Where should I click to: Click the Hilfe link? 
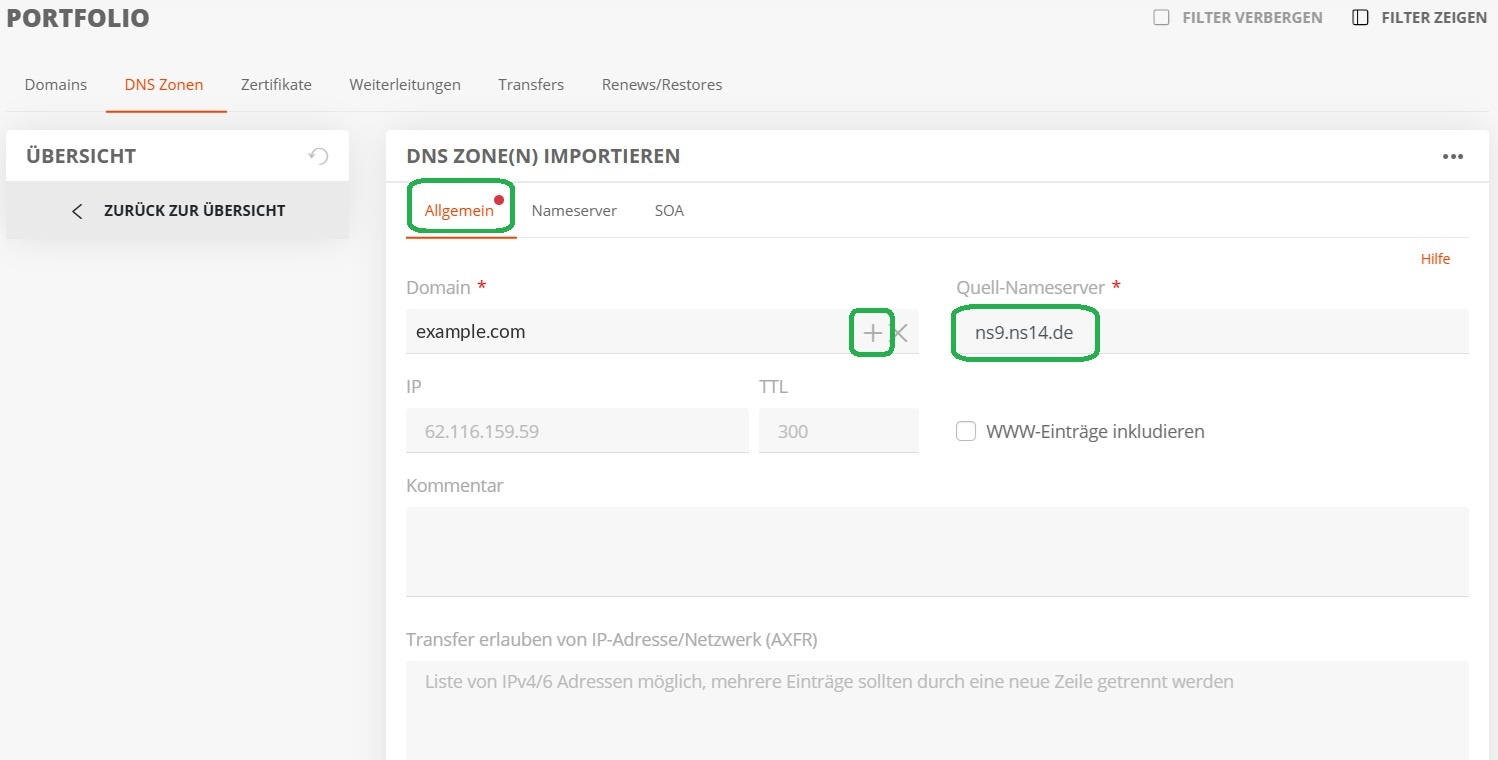1435,259
